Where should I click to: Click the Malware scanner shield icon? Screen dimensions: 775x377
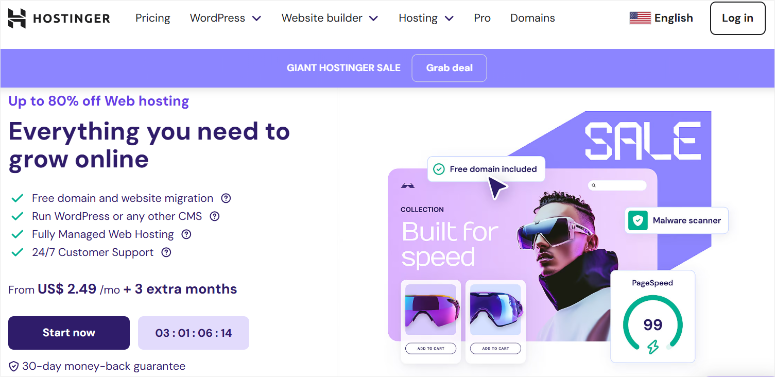tap(638, 220)
